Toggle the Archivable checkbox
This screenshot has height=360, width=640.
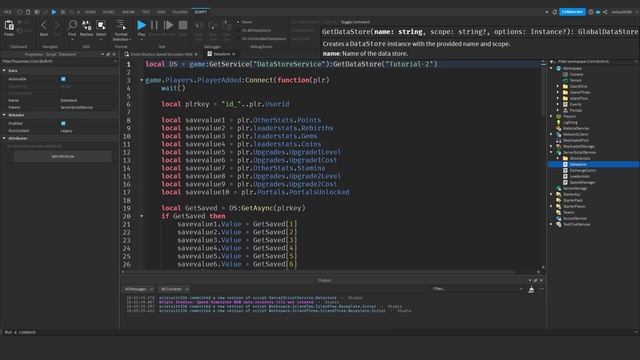[63, 79]
